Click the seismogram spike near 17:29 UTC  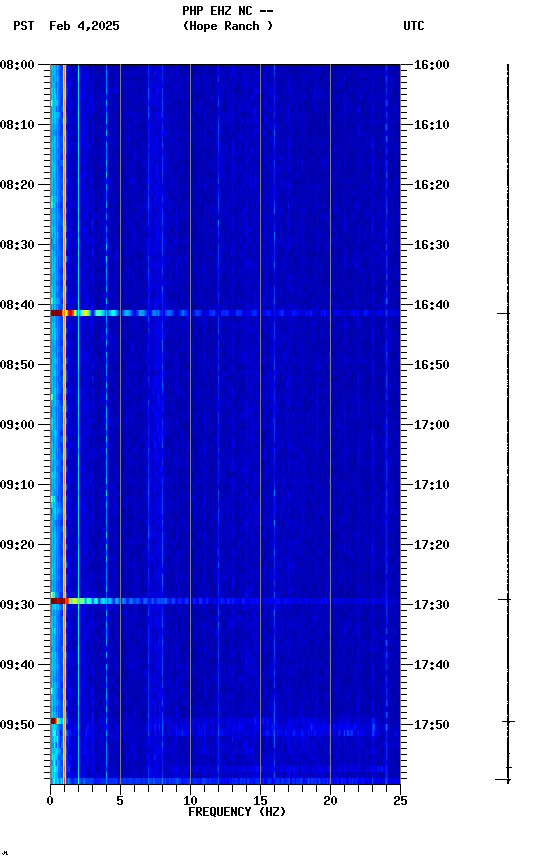click(504, 600)
